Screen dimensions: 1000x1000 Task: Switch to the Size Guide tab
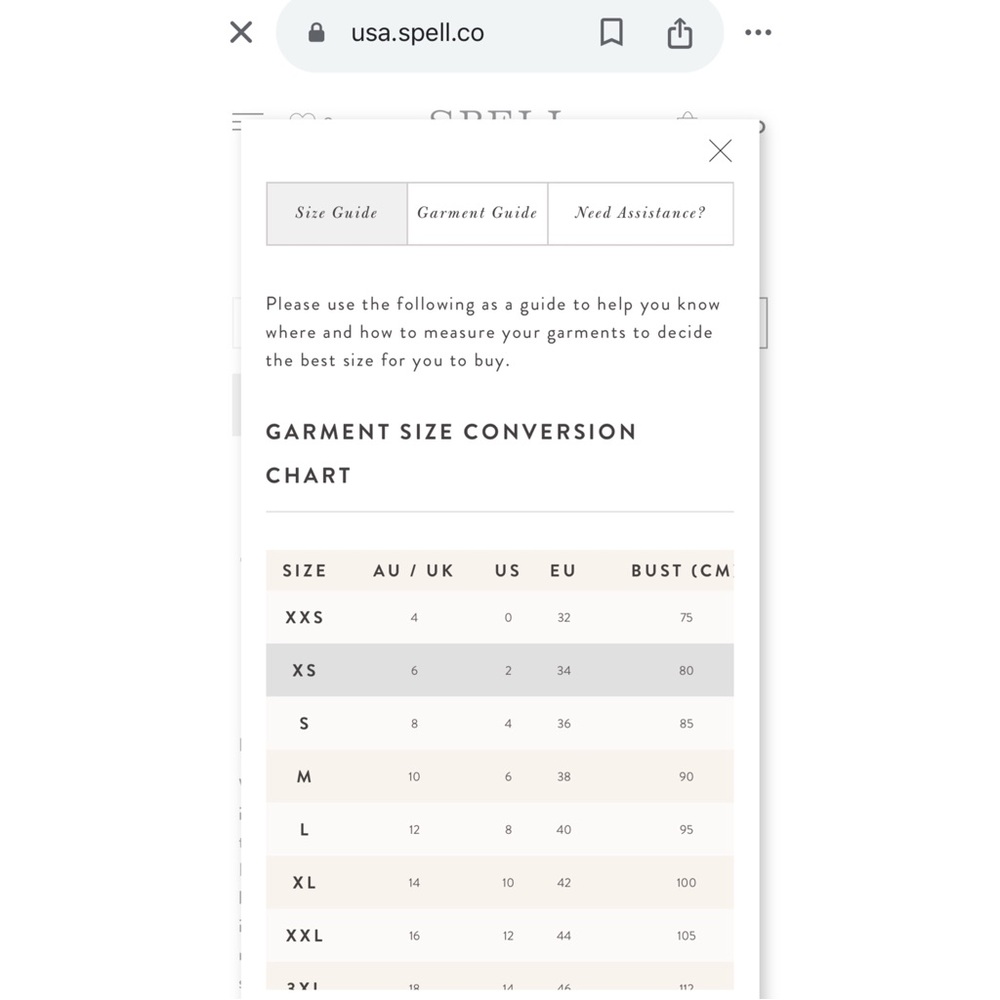pyautogui.click(x=337, y=214)
